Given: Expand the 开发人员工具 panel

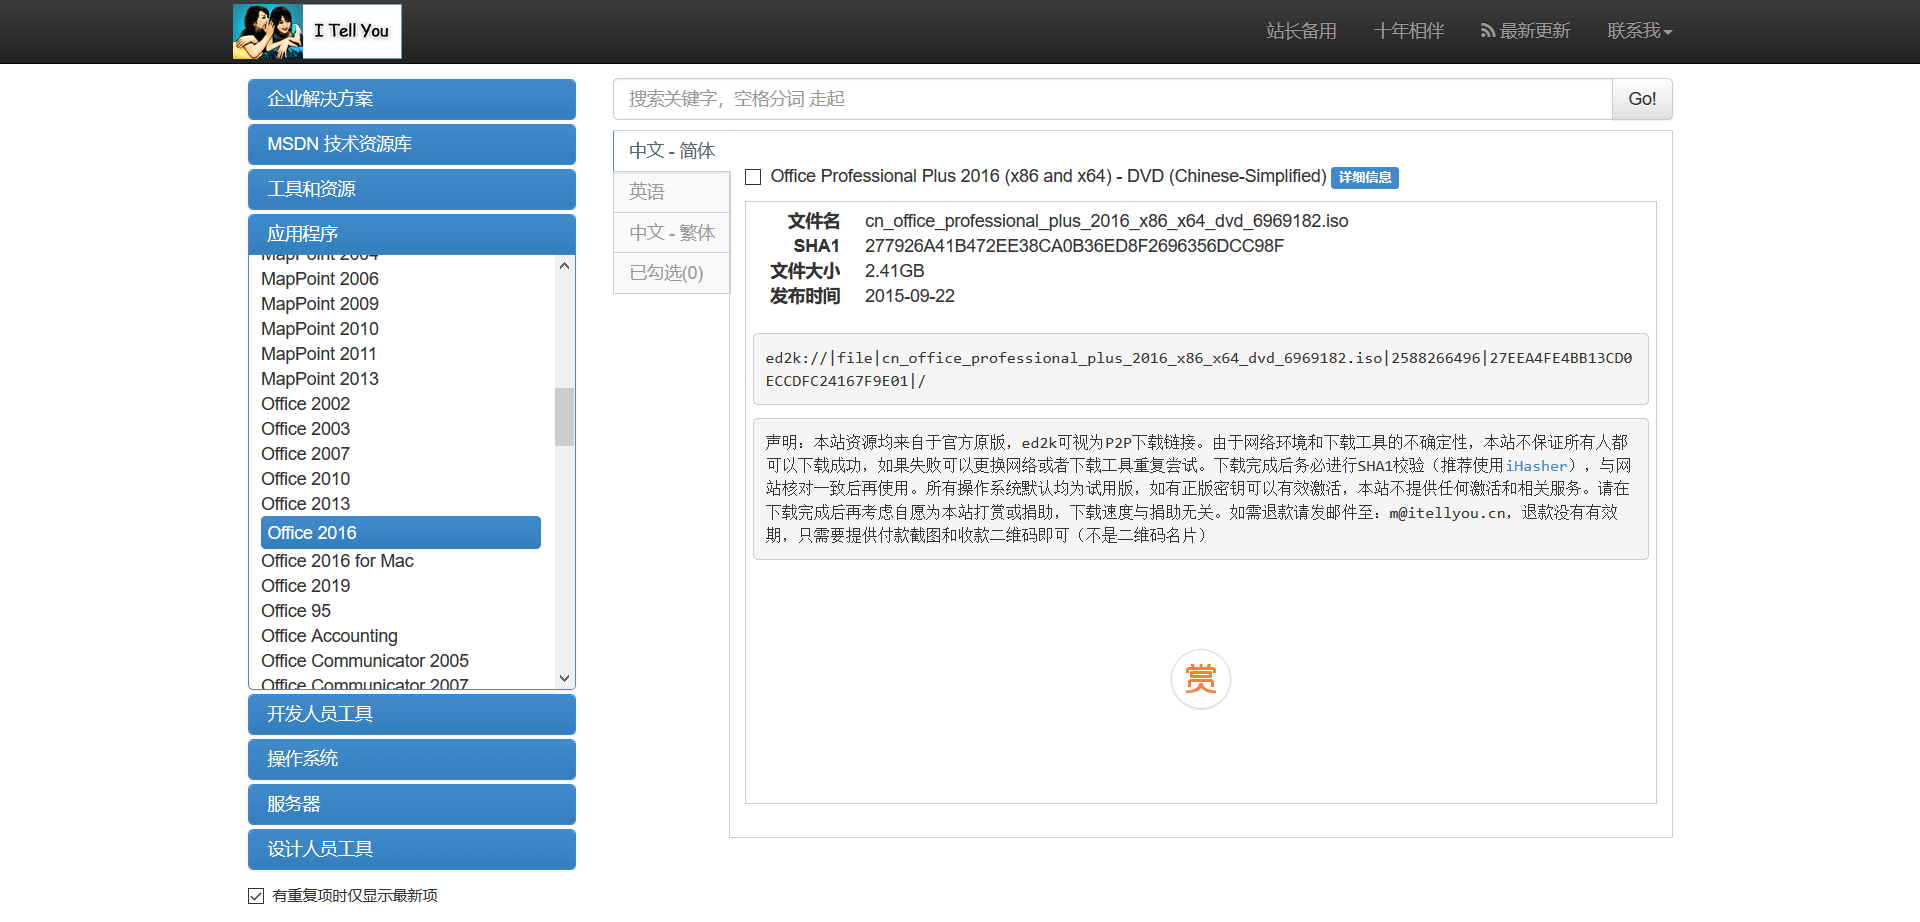Looking at the screenshot, I should pyautogui.click(x=412, y=714).
